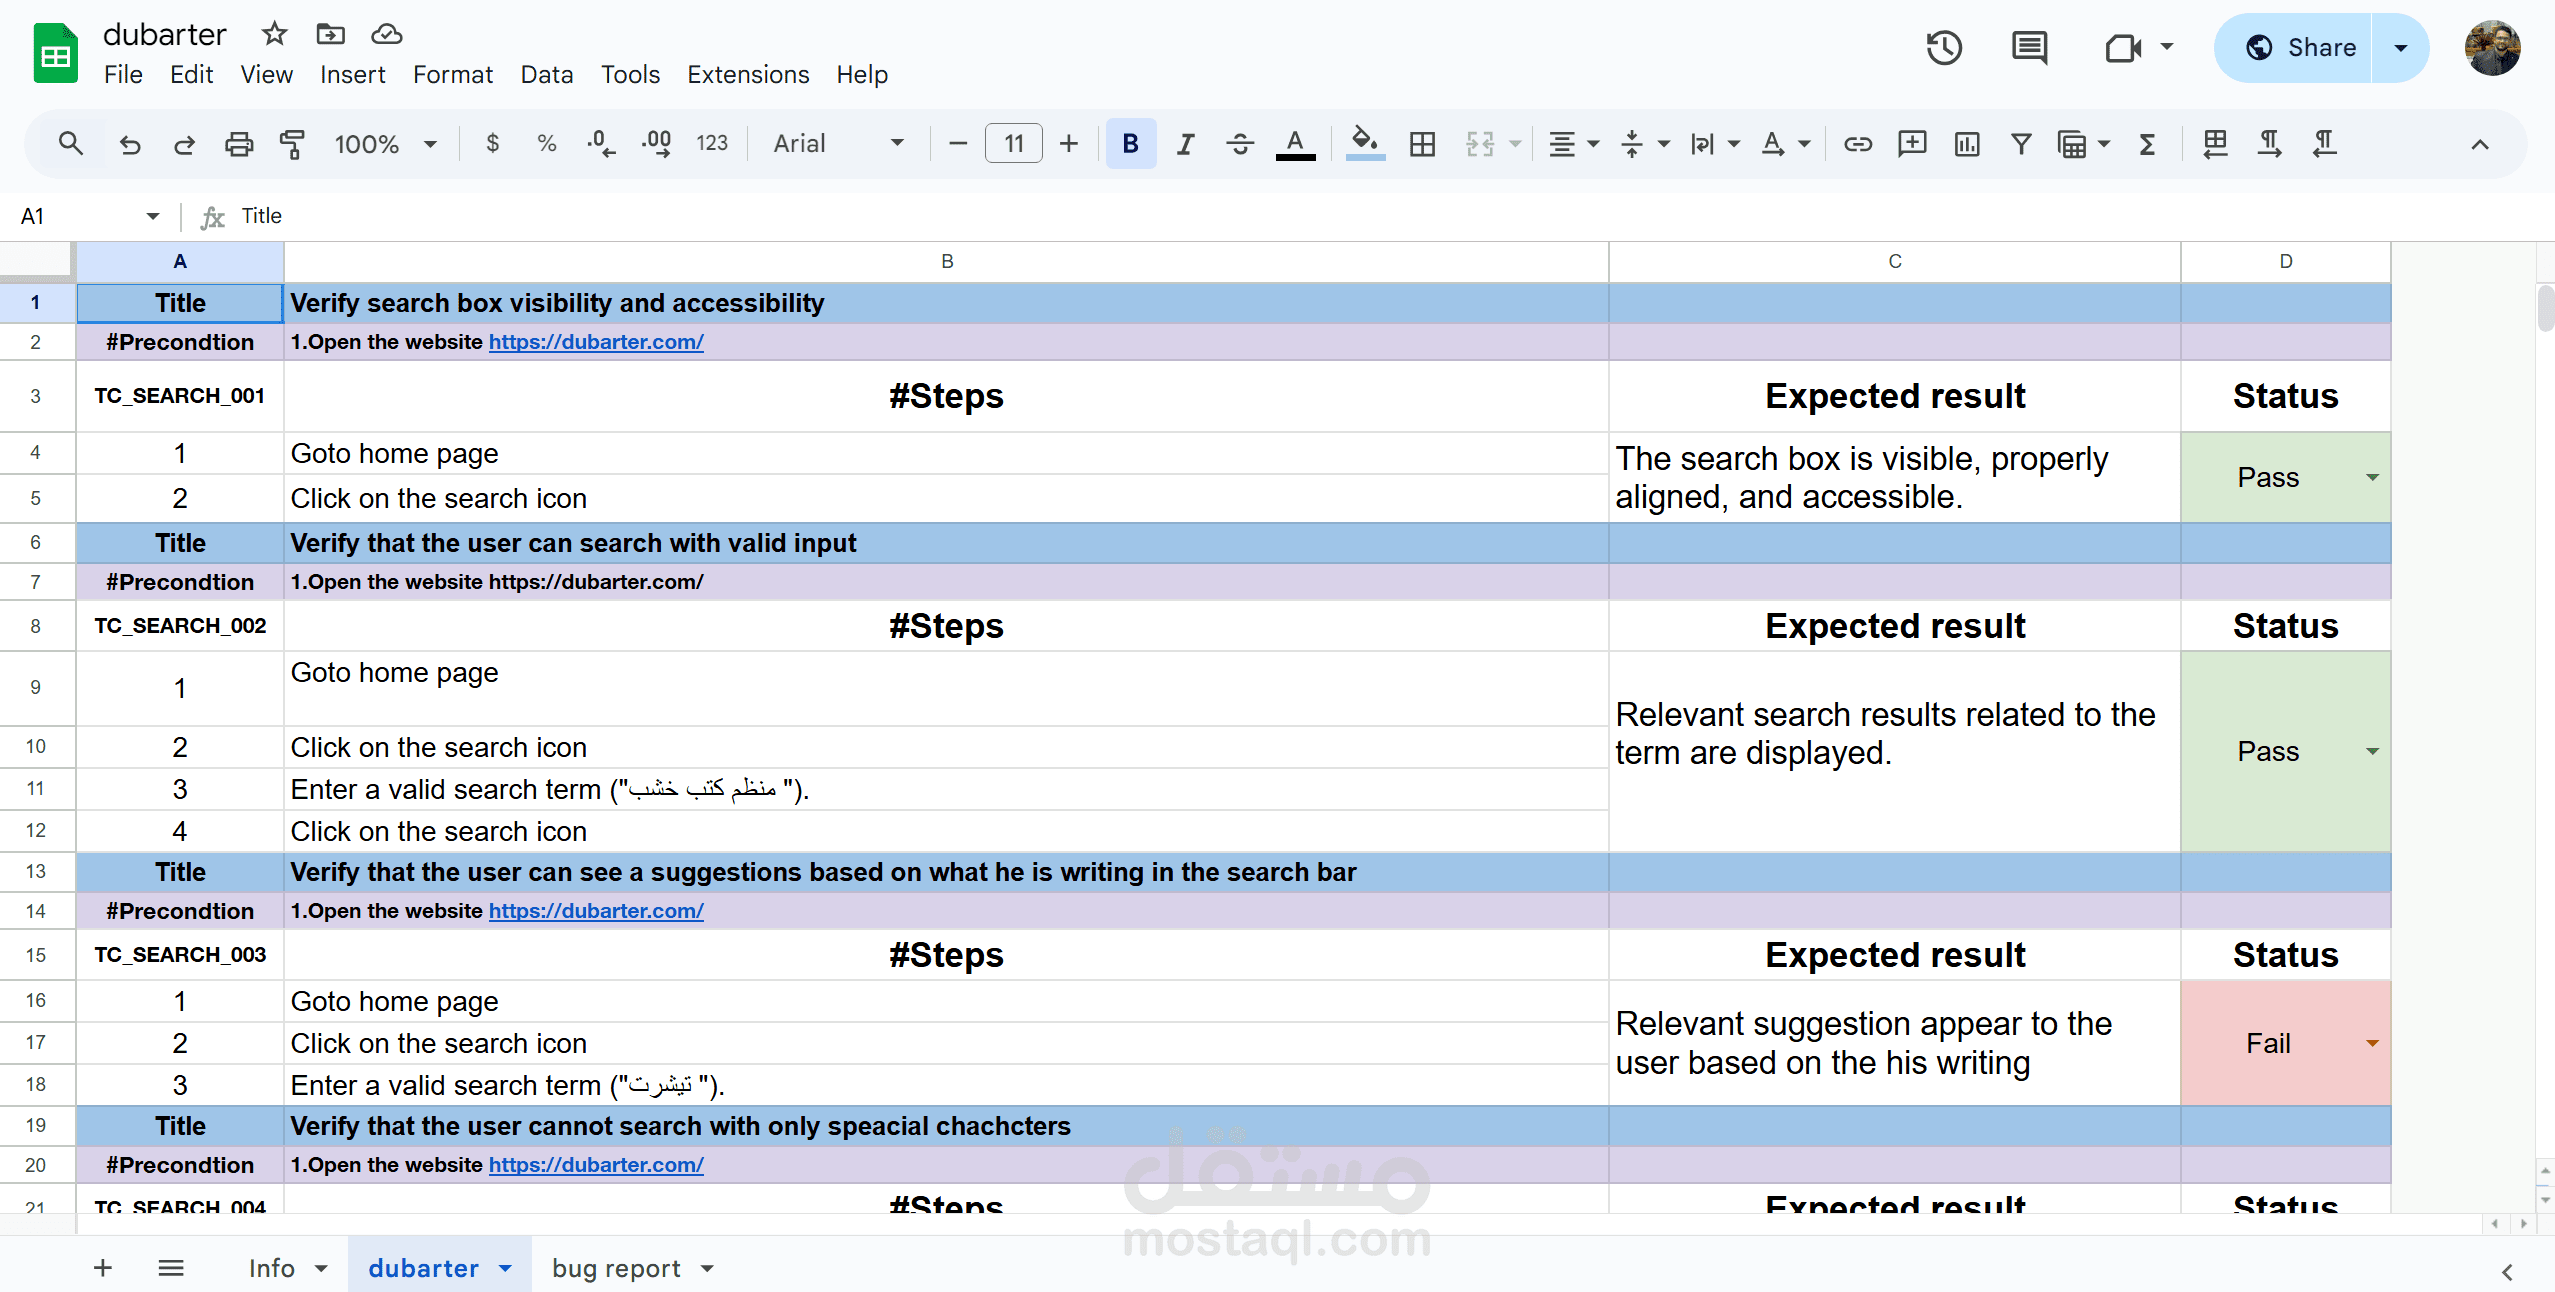Open vertical align dropdown
This screenshot has width=2555, height=1292.
(1644, 144)
